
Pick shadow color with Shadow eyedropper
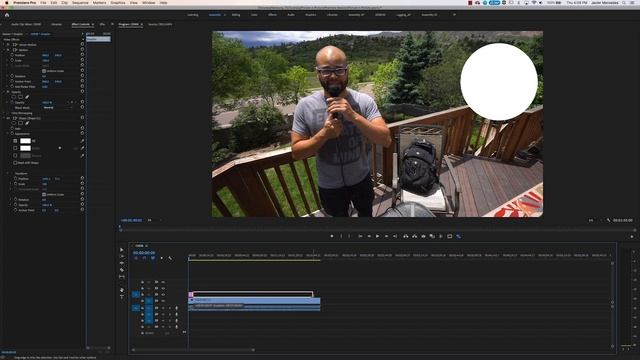point(82,156)
